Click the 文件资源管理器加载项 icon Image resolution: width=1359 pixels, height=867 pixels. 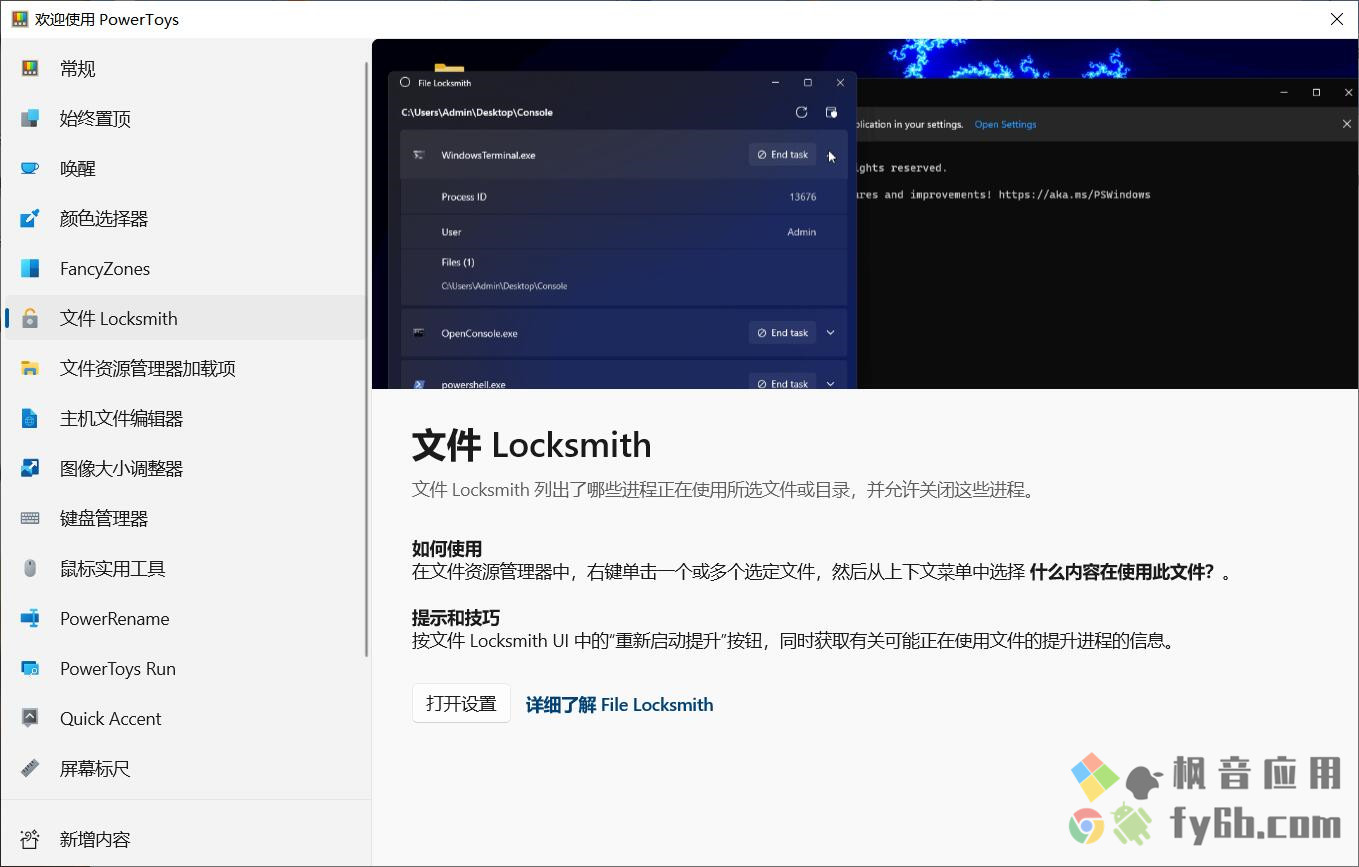(x=30, y=369)
